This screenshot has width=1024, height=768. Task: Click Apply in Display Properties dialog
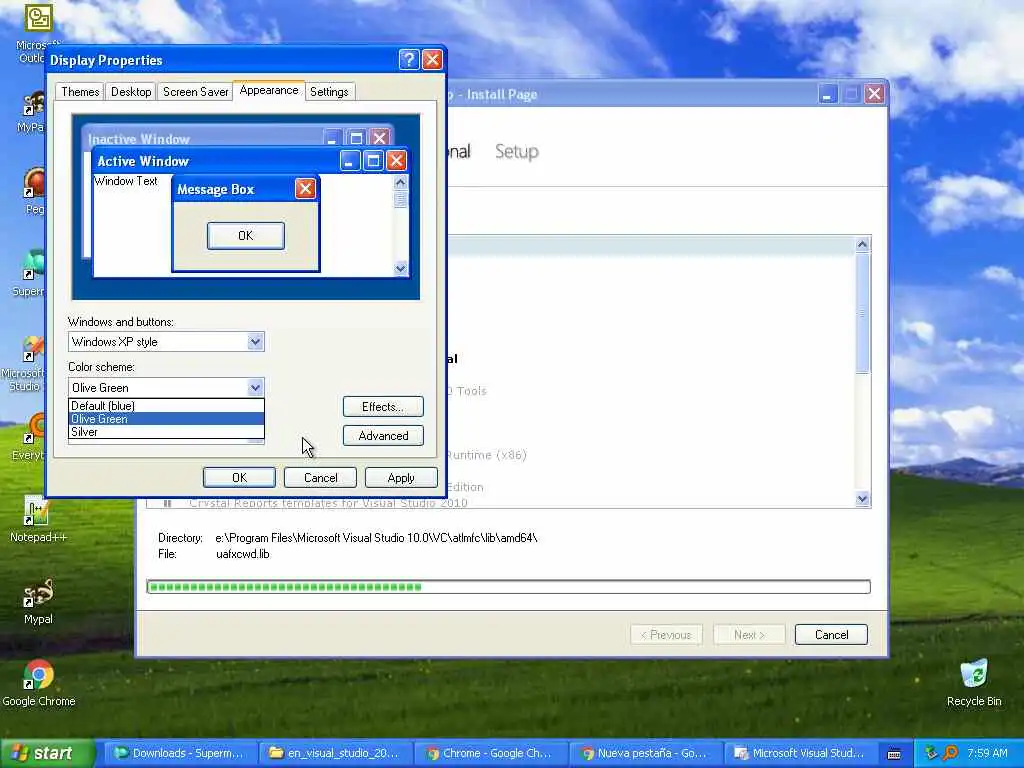coord(401,477)
